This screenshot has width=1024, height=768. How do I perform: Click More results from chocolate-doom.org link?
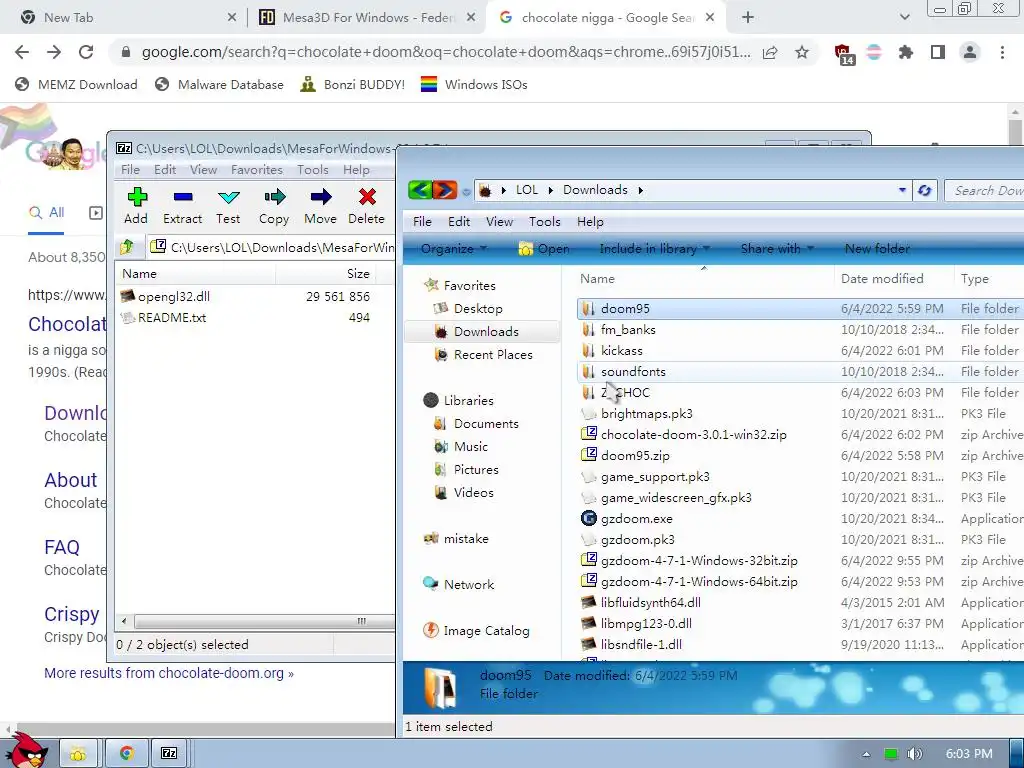coord(168,673)
